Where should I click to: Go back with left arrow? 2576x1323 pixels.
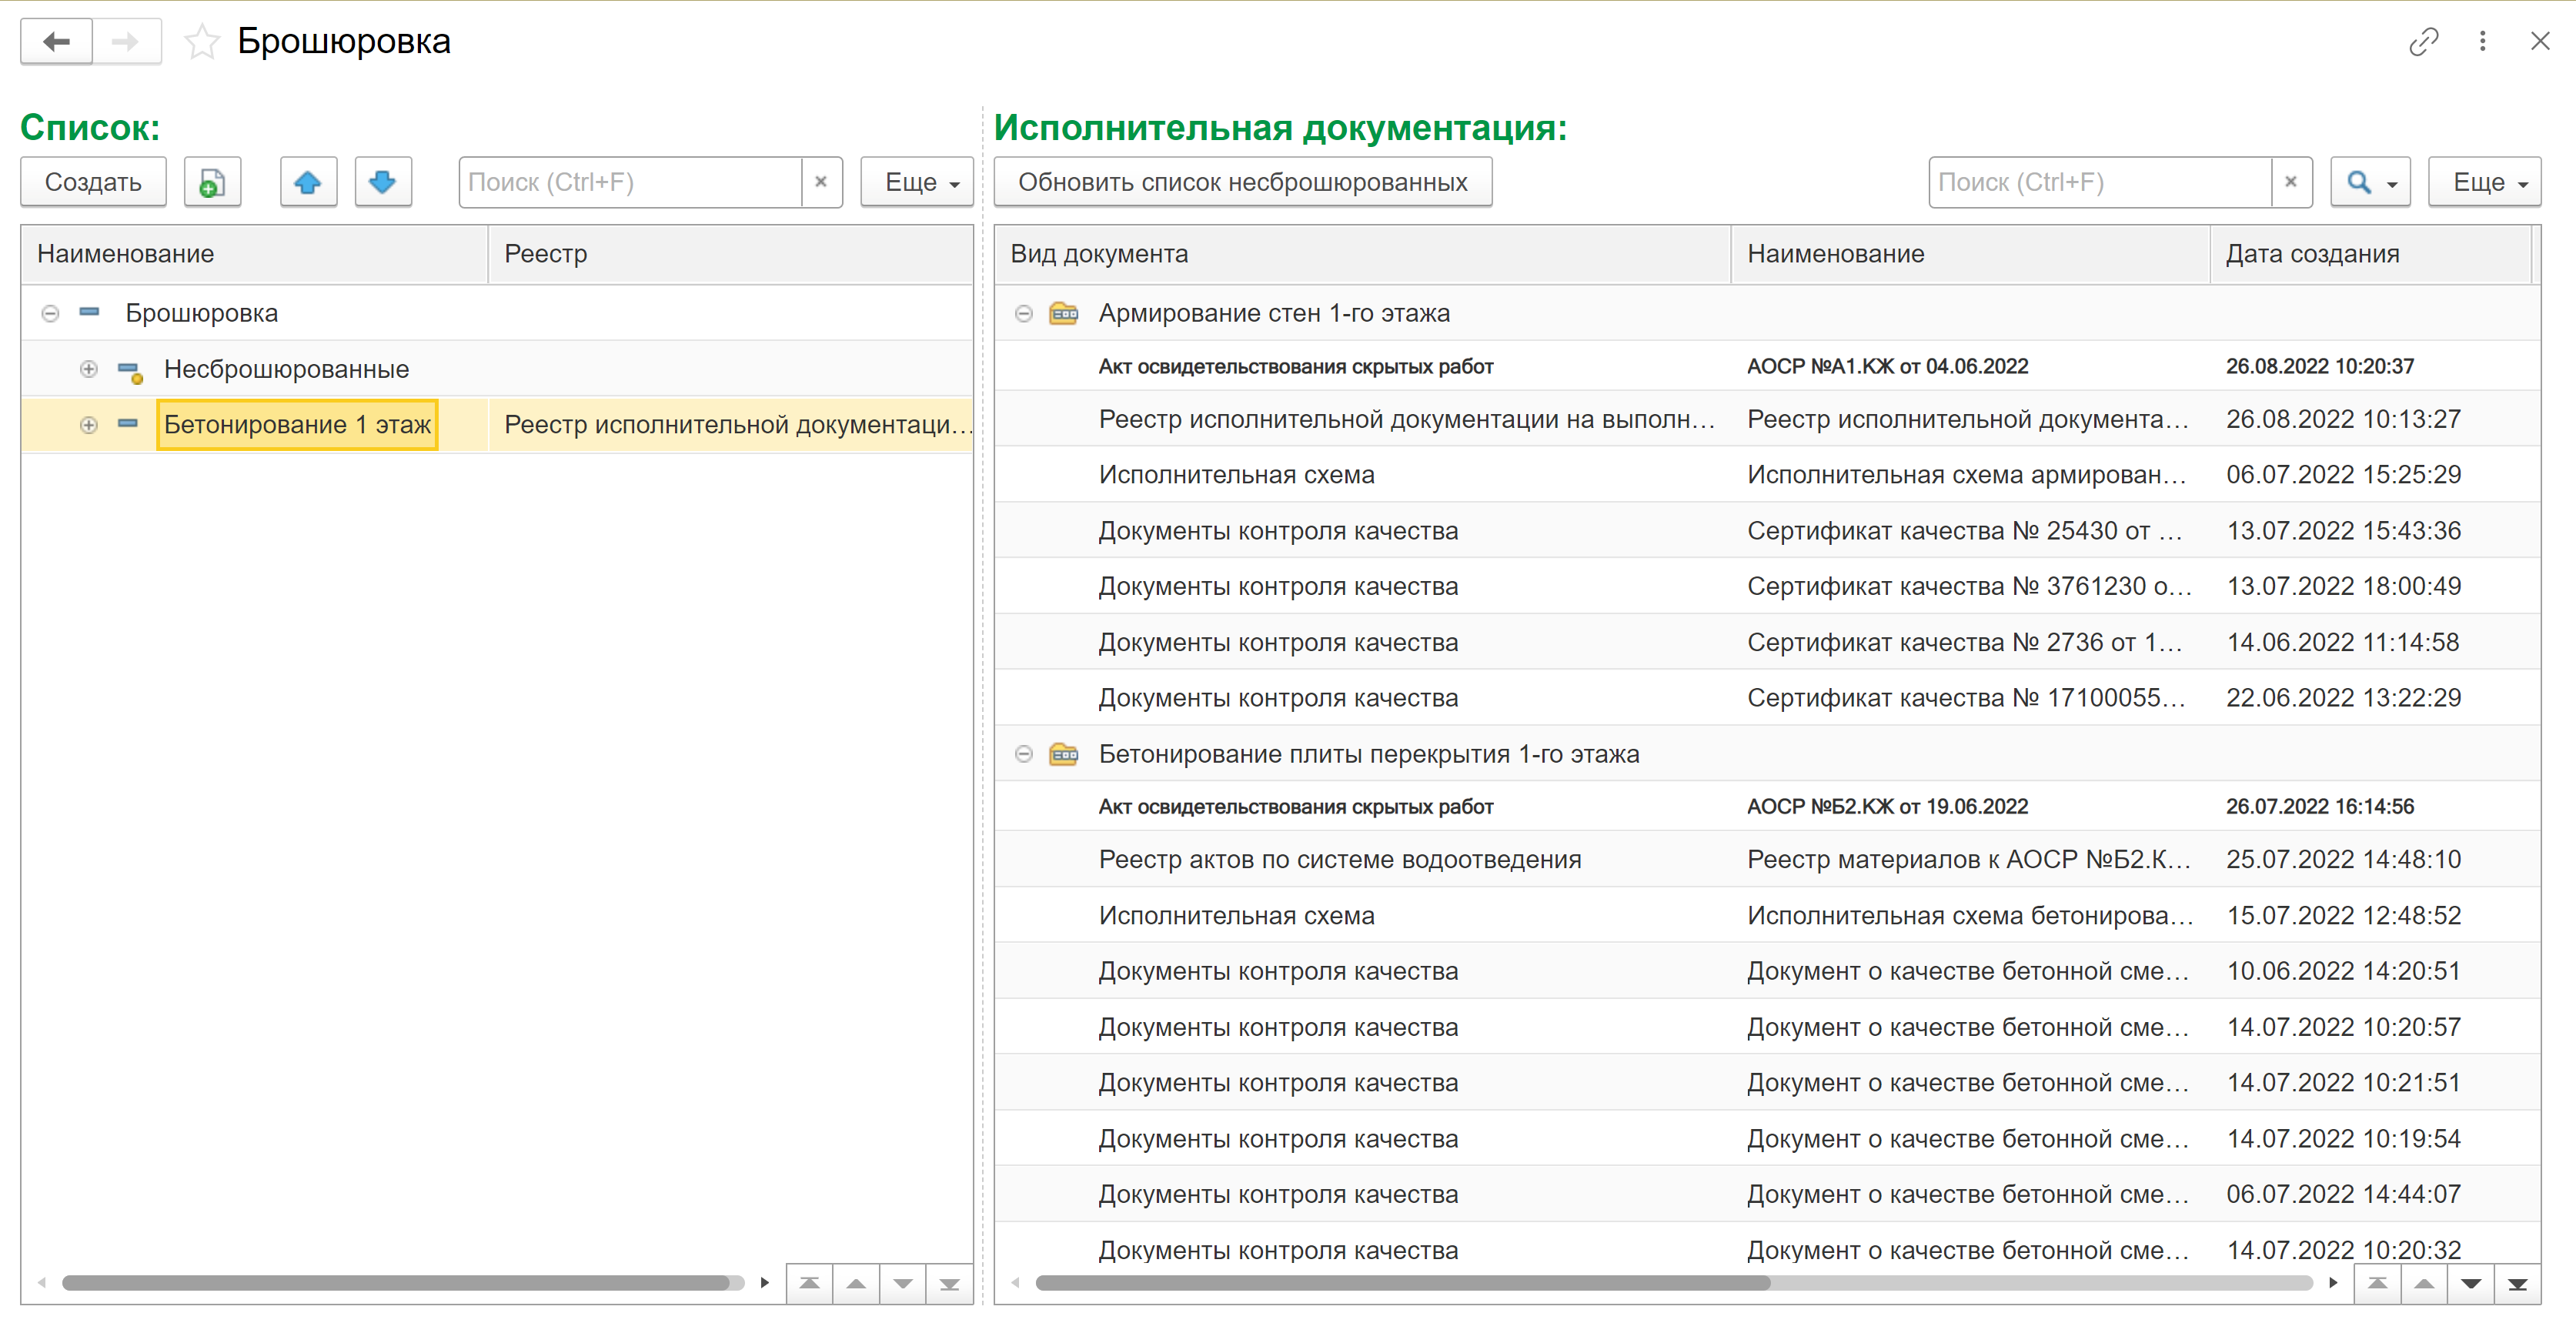(57, 42)
